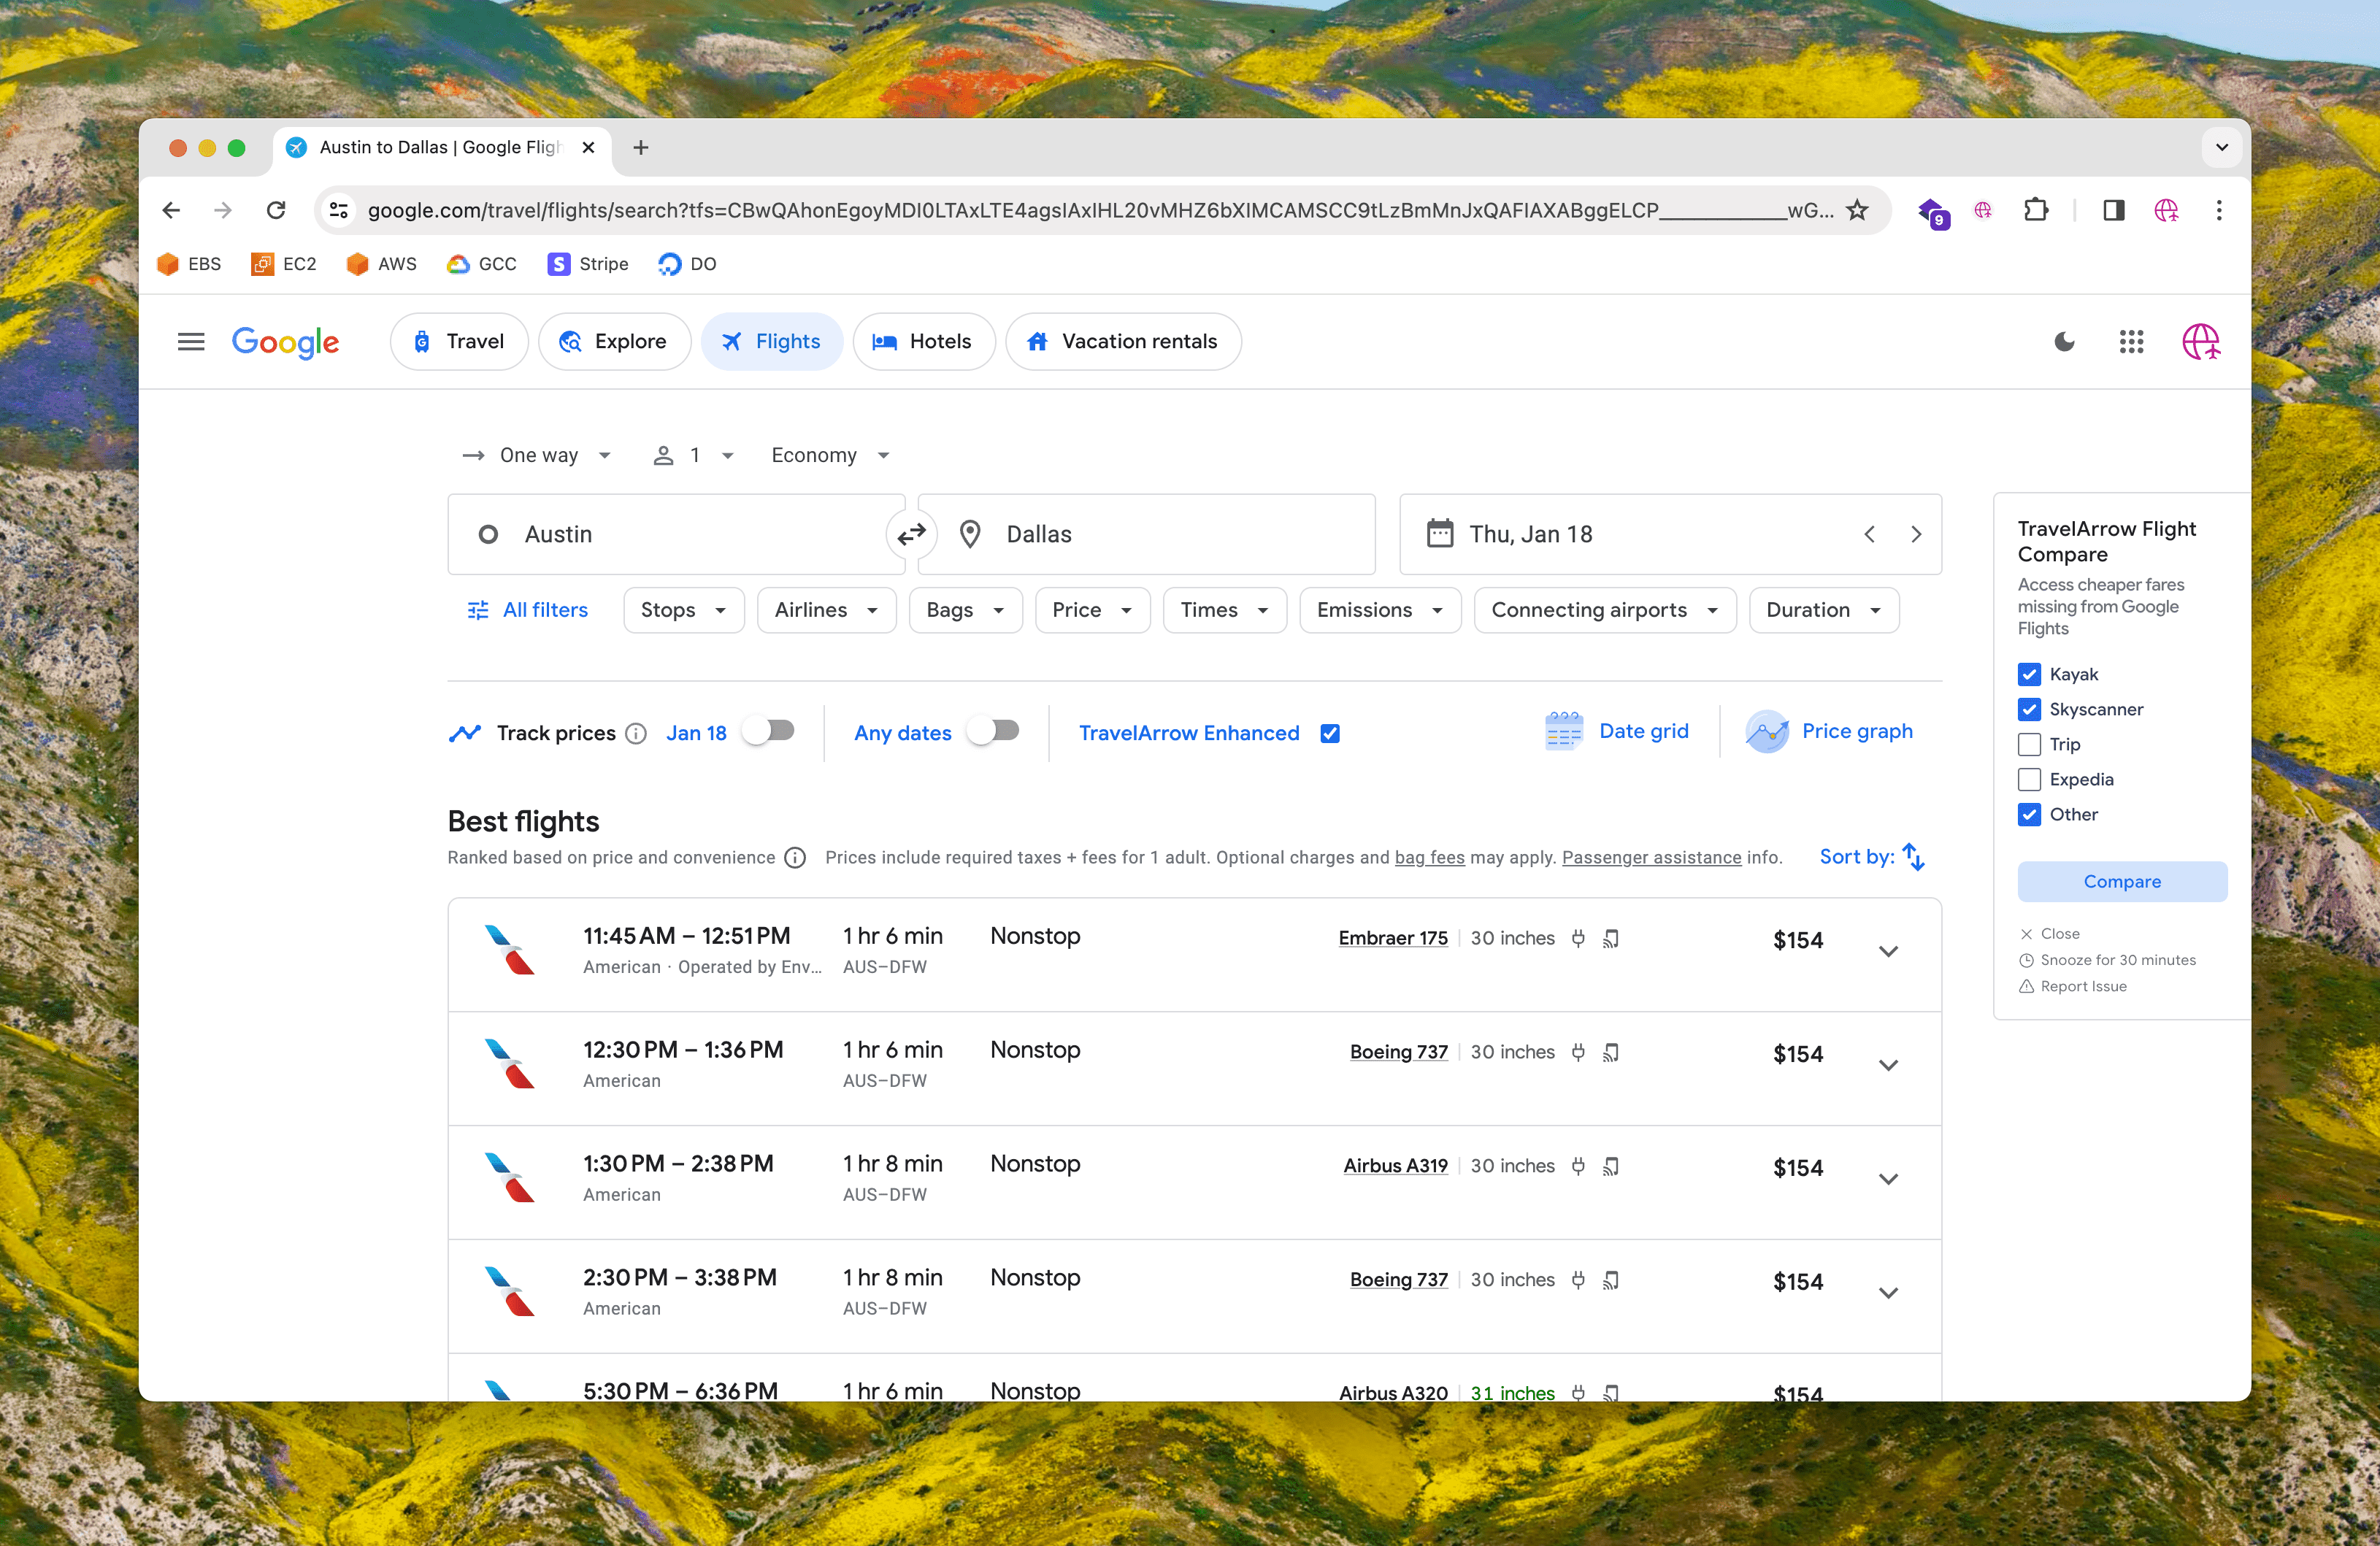Expand the first 11:45 AM flight details
The image size is (2380, 1546).
[1889, 951]
